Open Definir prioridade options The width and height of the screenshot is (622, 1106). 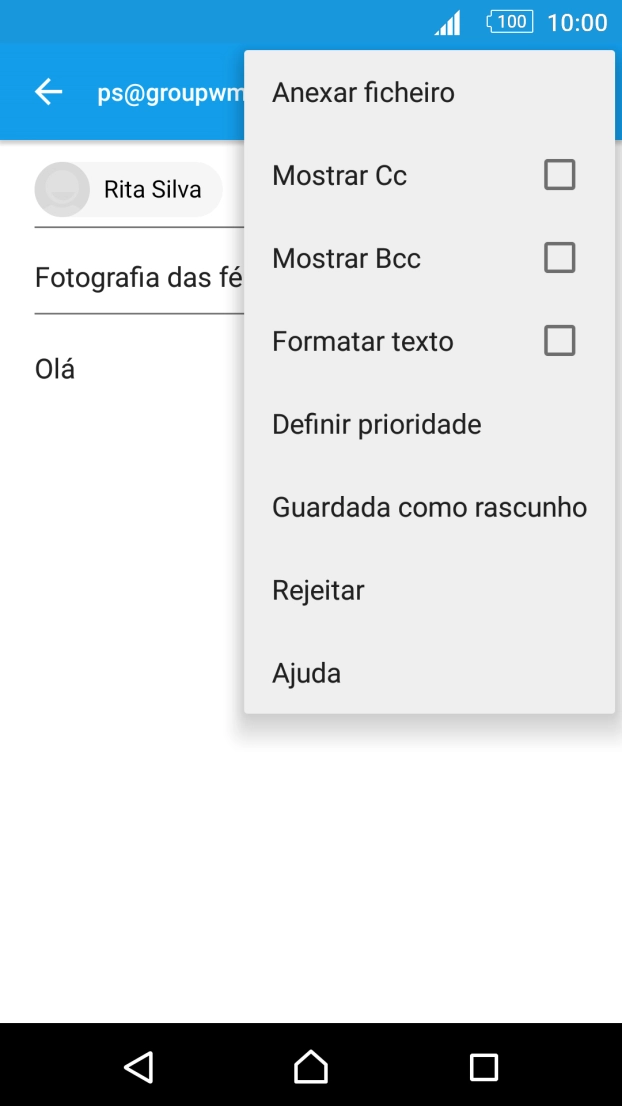[376, 424]
